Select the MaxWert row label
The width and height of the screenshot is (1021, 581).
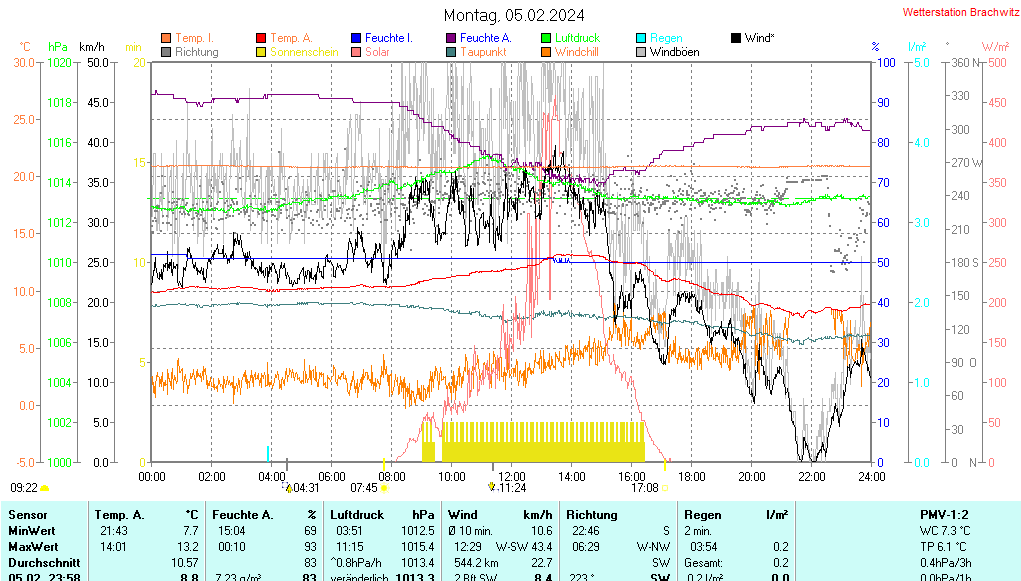pos(31,547)
